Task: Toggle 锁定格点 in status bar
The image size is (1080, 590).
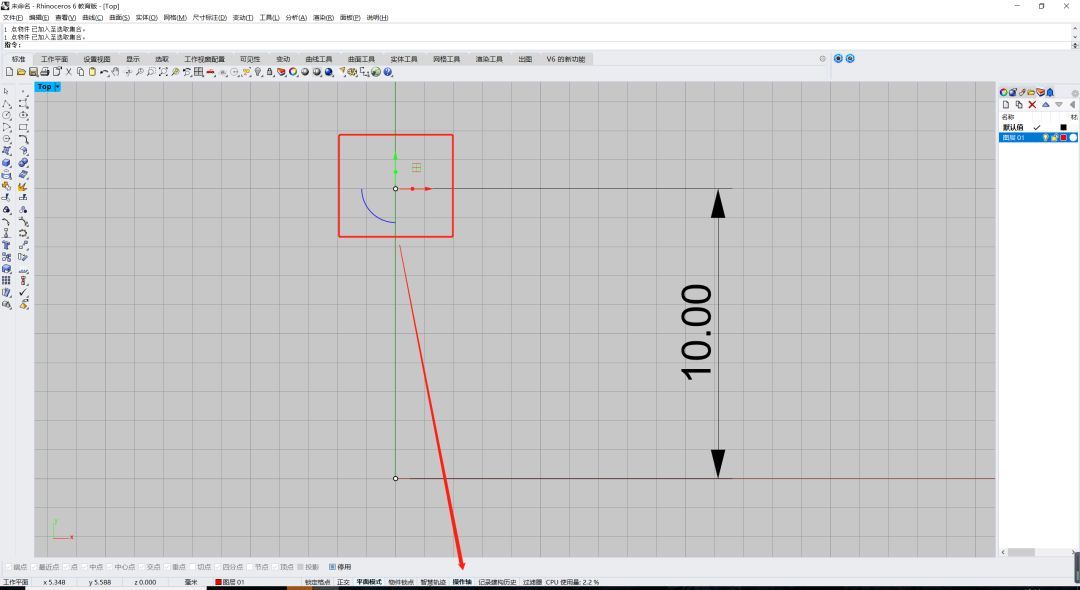Action: point(318,582)
